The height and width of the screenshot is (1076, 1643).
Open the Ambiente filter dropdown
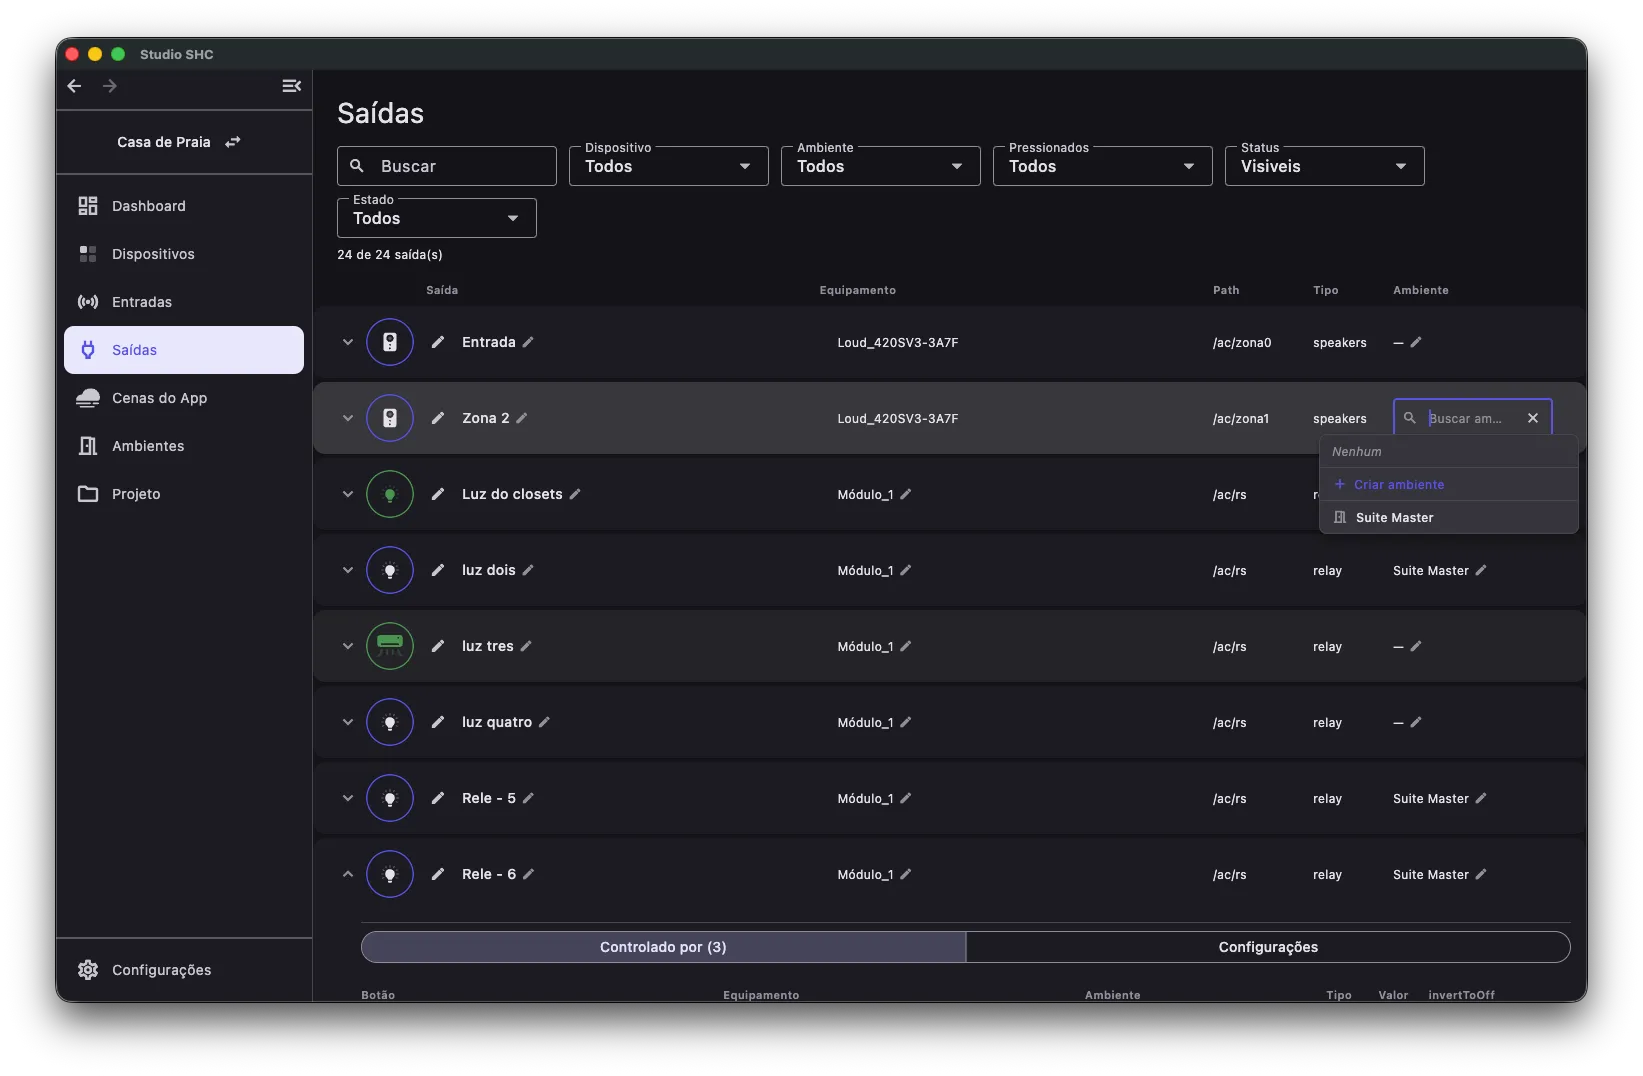[880, 166]
